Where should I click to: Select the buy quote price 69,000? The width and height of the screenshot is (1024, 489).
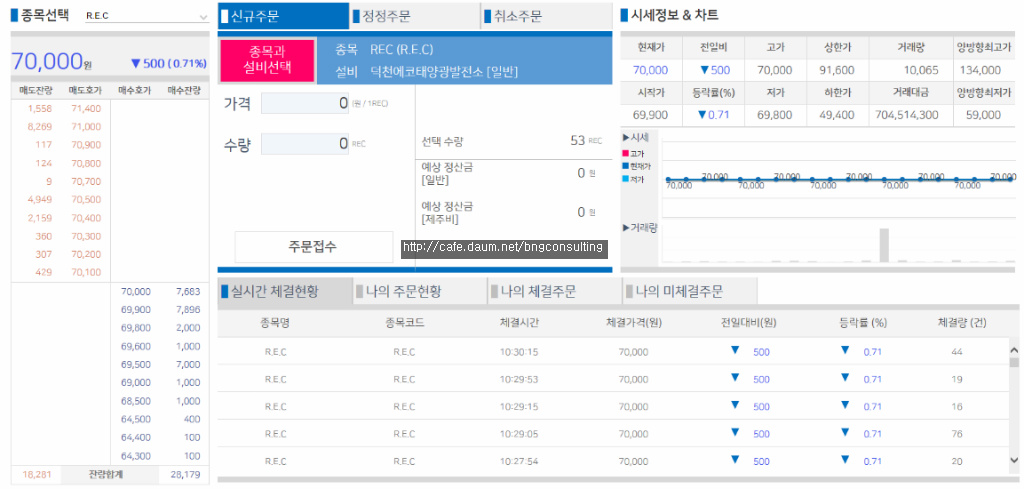pyautogui.click(x=136, y=383)
